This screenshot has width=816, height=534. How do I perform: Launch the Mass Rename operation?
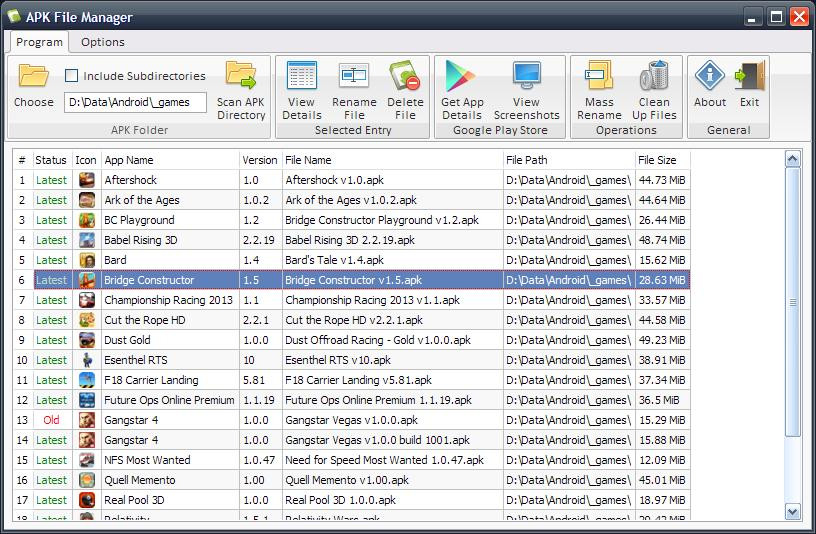pyautogui.click(x=600, y=76)
